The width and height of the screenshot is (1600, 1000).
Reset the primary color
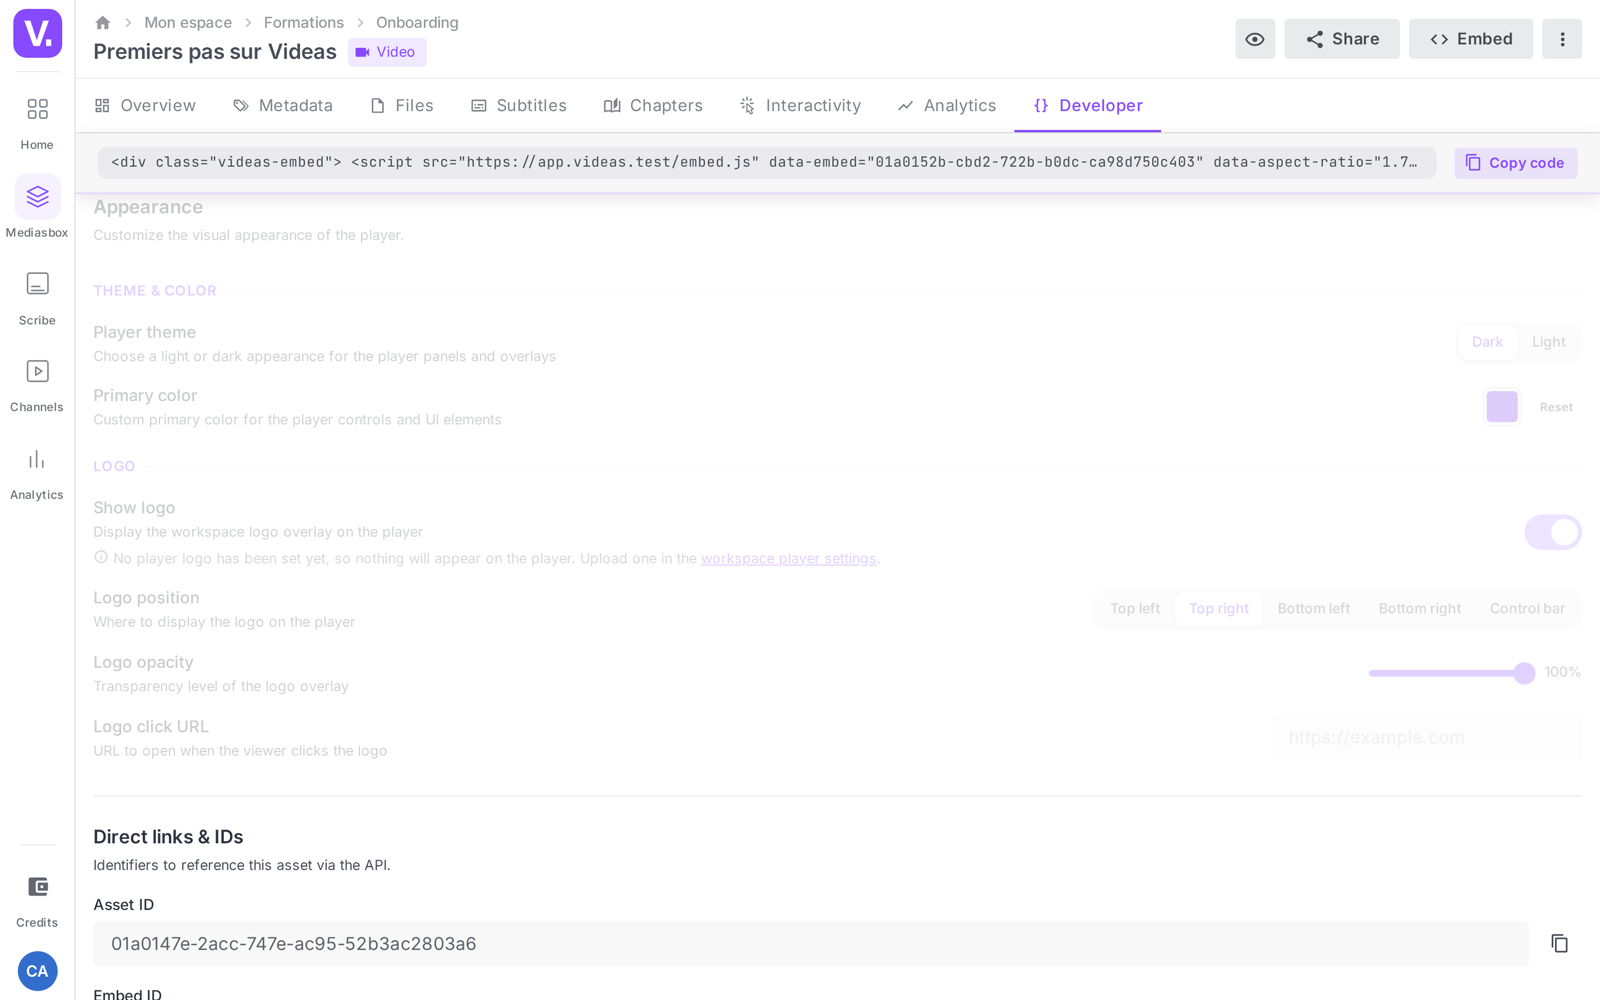pos(1556,407)
